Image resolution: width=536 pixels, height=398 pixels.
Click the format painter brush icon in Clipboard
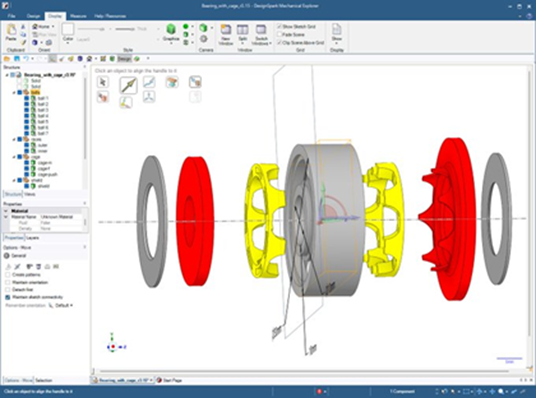(x=23, y=42)
